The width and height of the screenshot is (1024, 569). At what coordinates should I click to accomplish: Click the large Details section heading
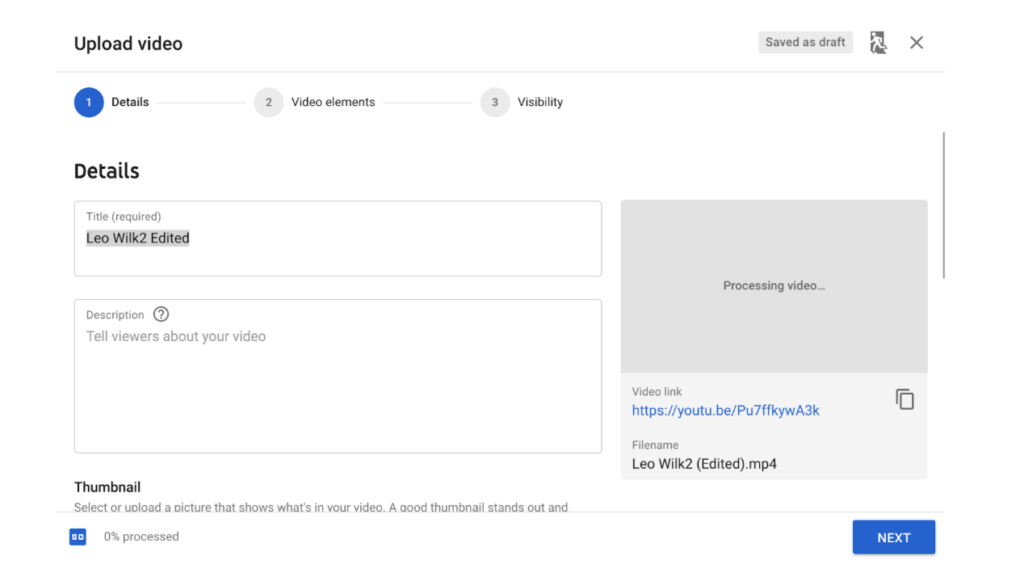coord(106,171)
